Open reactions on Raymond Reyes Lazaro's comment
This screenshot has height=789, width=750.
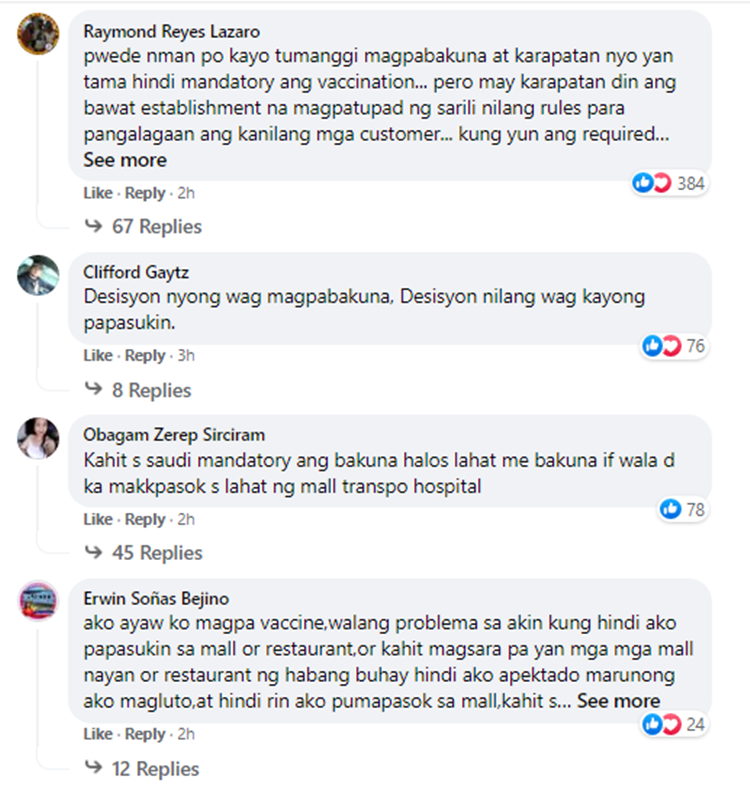point(668,183)
